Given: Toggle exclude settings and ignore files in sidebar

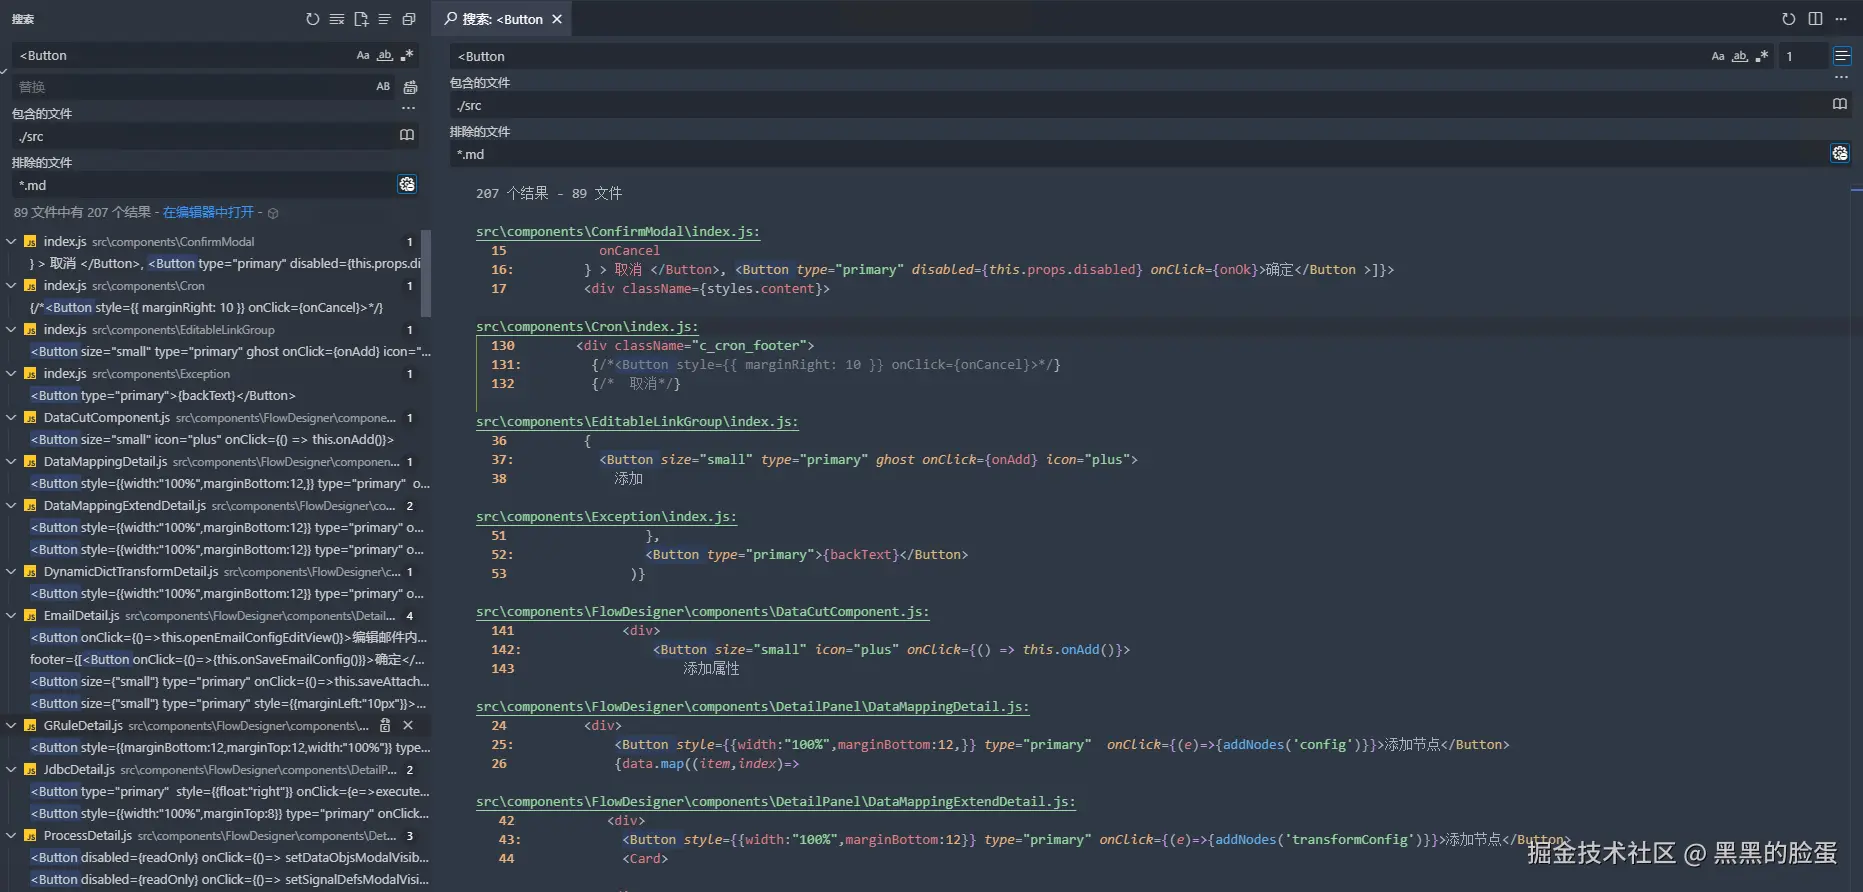Looking at the screenshot, I should pos(407,184).
